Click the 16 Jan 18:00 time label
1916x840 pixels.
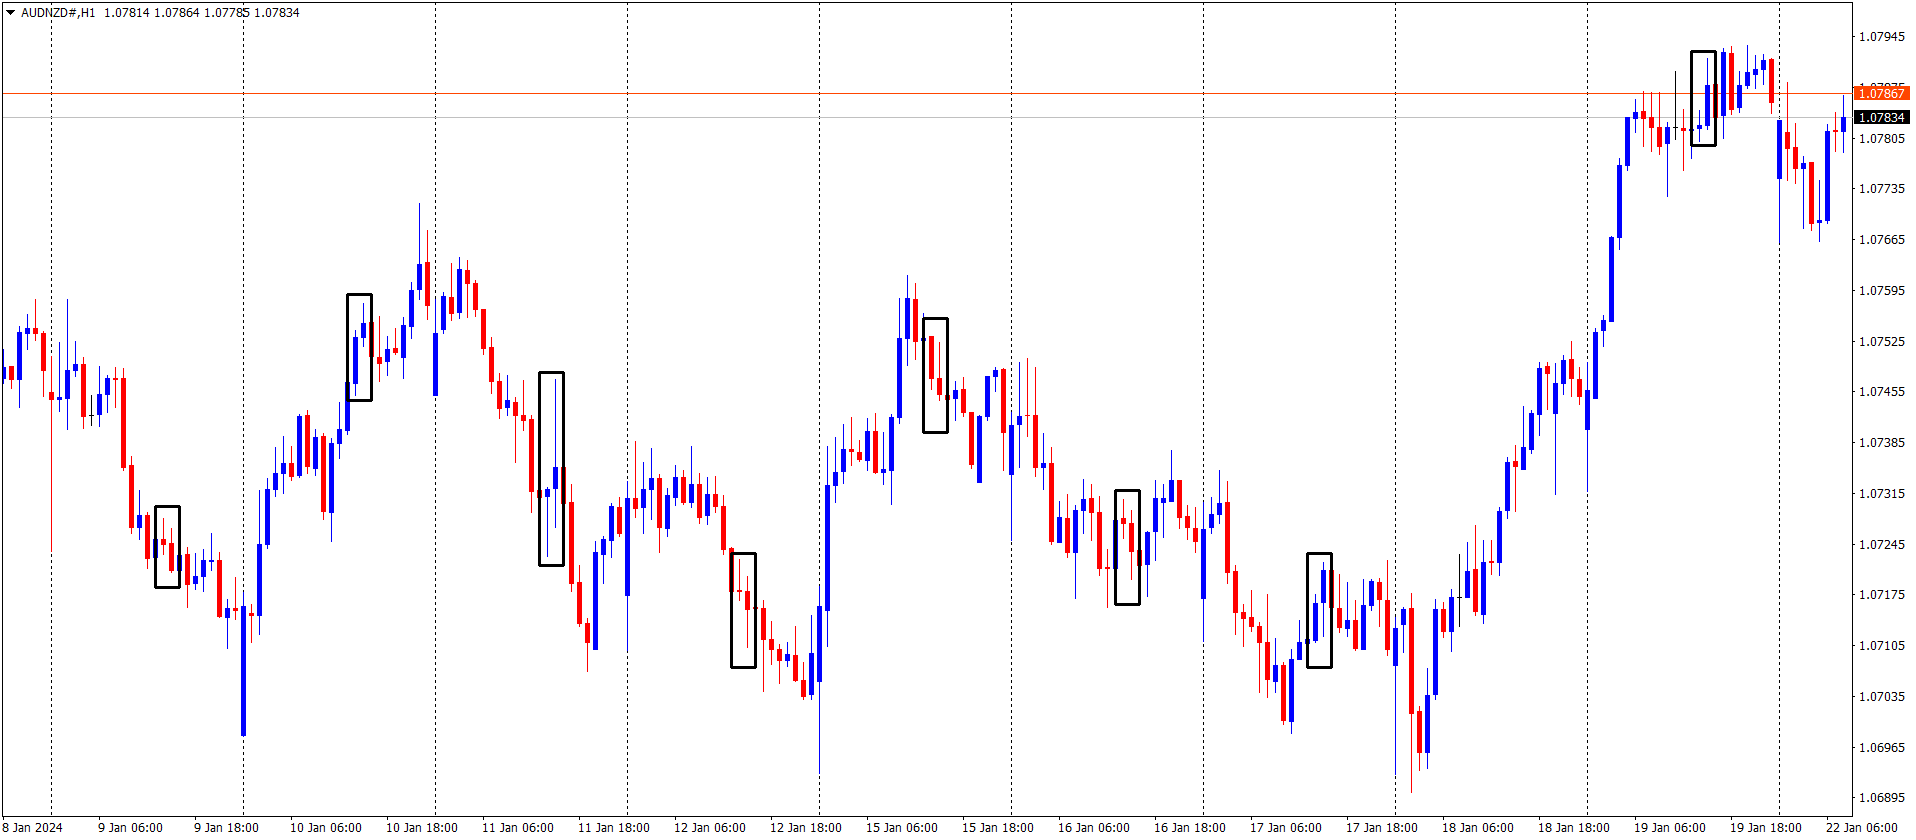point(1190,828)
